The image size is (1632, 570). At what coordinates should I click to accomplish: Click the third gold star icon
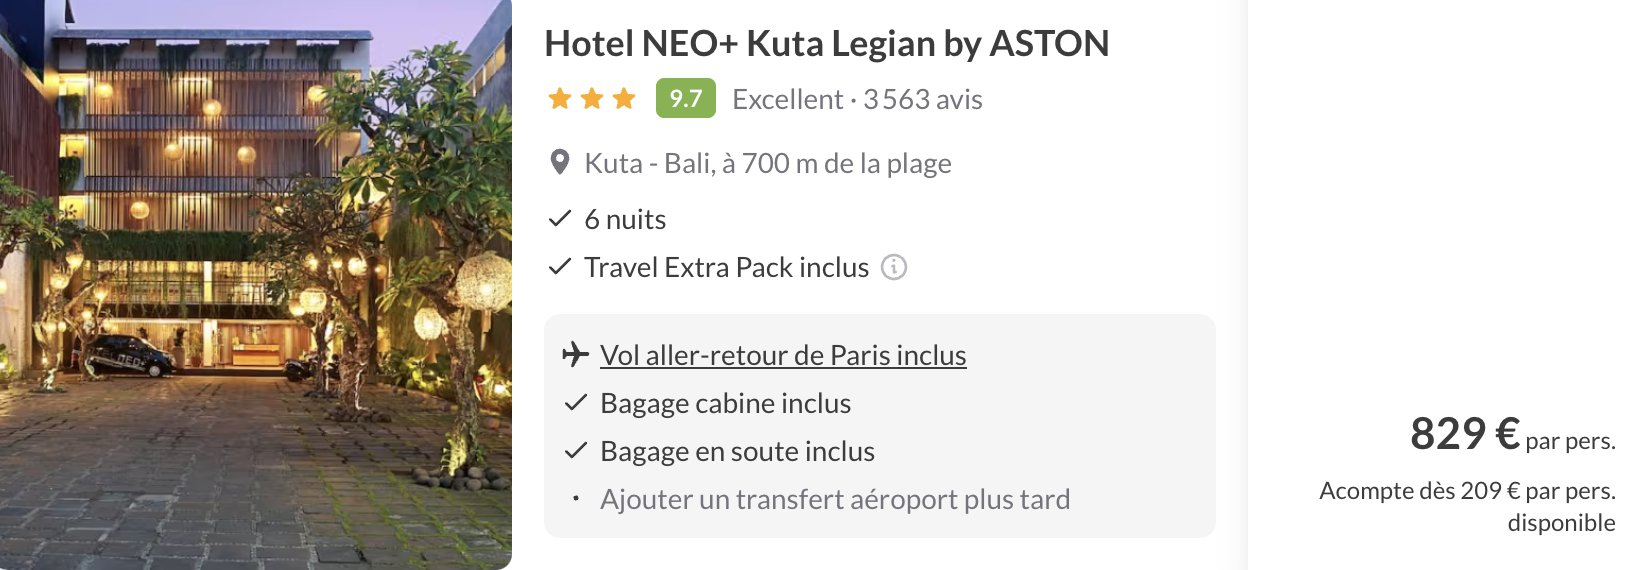(x=624, y=99)
